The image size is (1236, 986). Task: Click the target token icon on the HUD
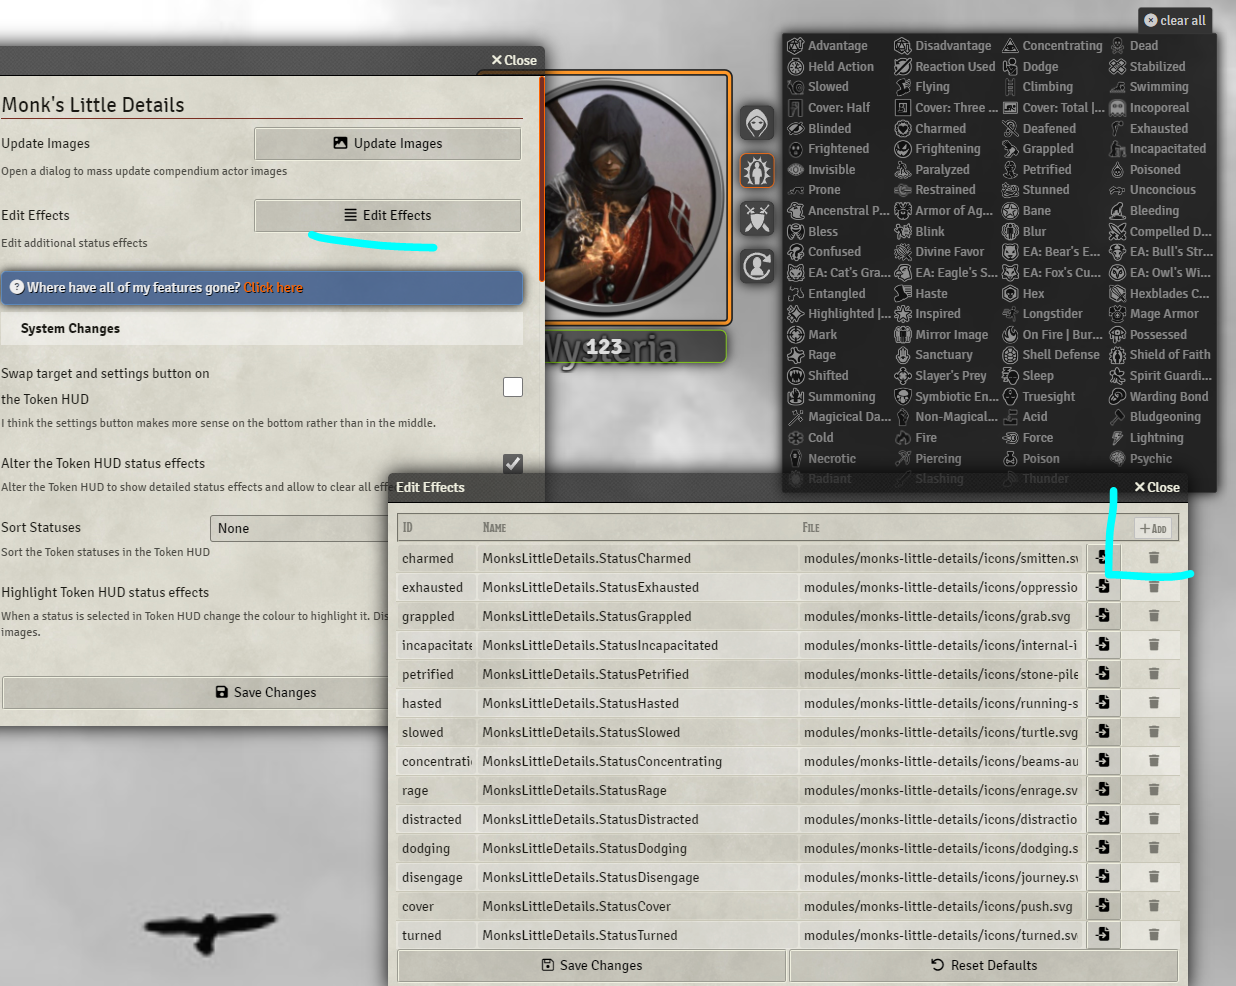point(756,266)
